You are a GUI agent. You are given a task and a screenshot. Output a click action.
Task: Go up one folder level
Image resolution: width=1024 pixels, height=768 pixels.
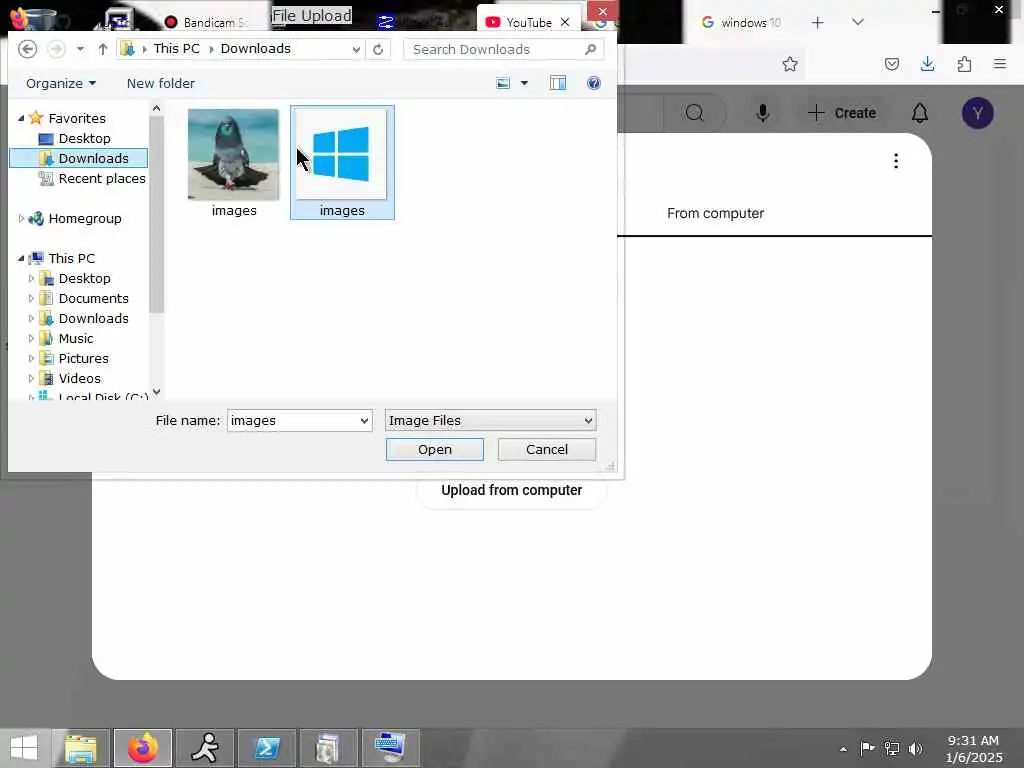coord(103,49)
